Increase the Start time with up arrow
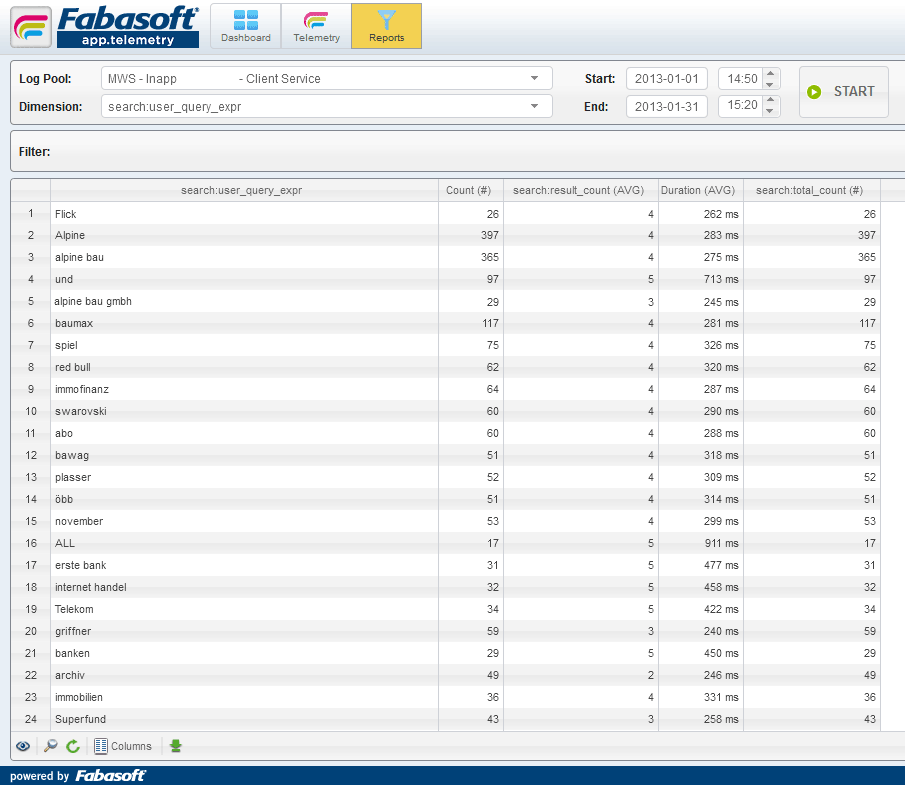This screenshot has width=905, height=785. [770, 73]
